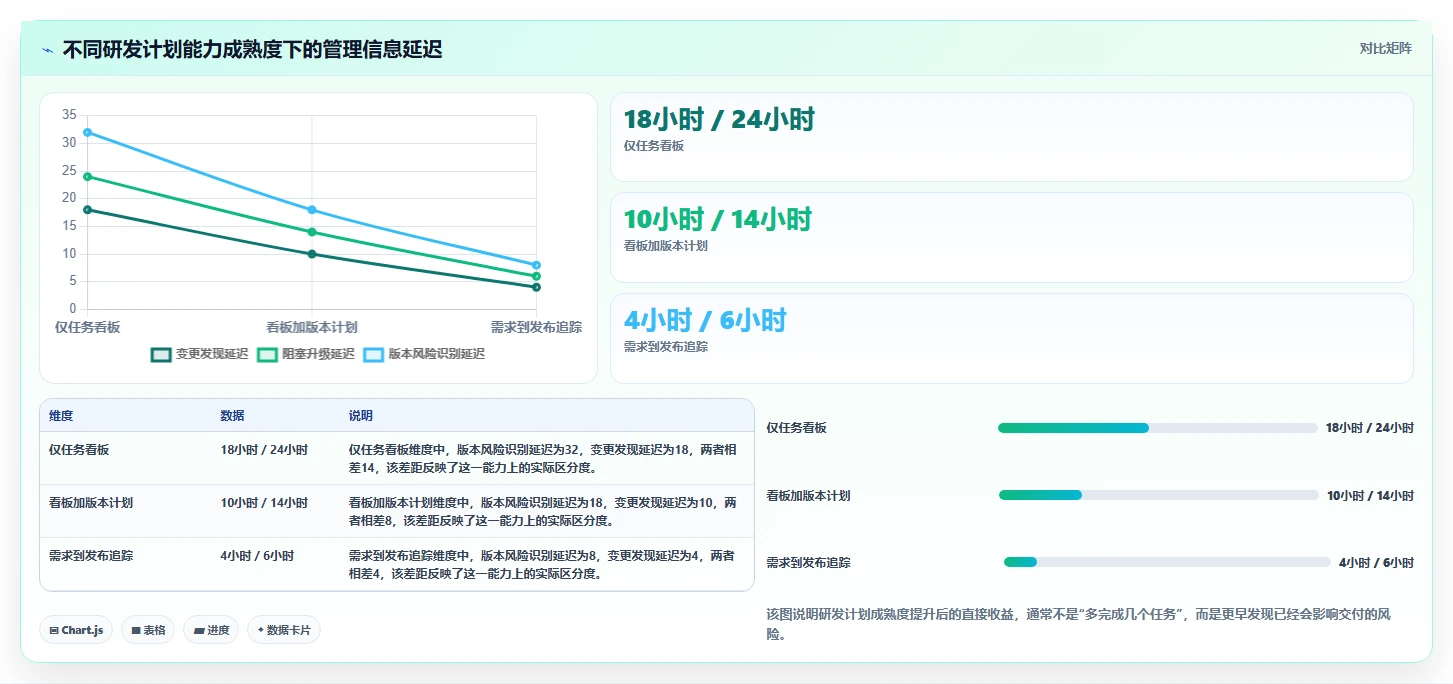Viewport: 1453px width, 684px height.
Task: Click the 说明 column header
Action: (361, 416)
